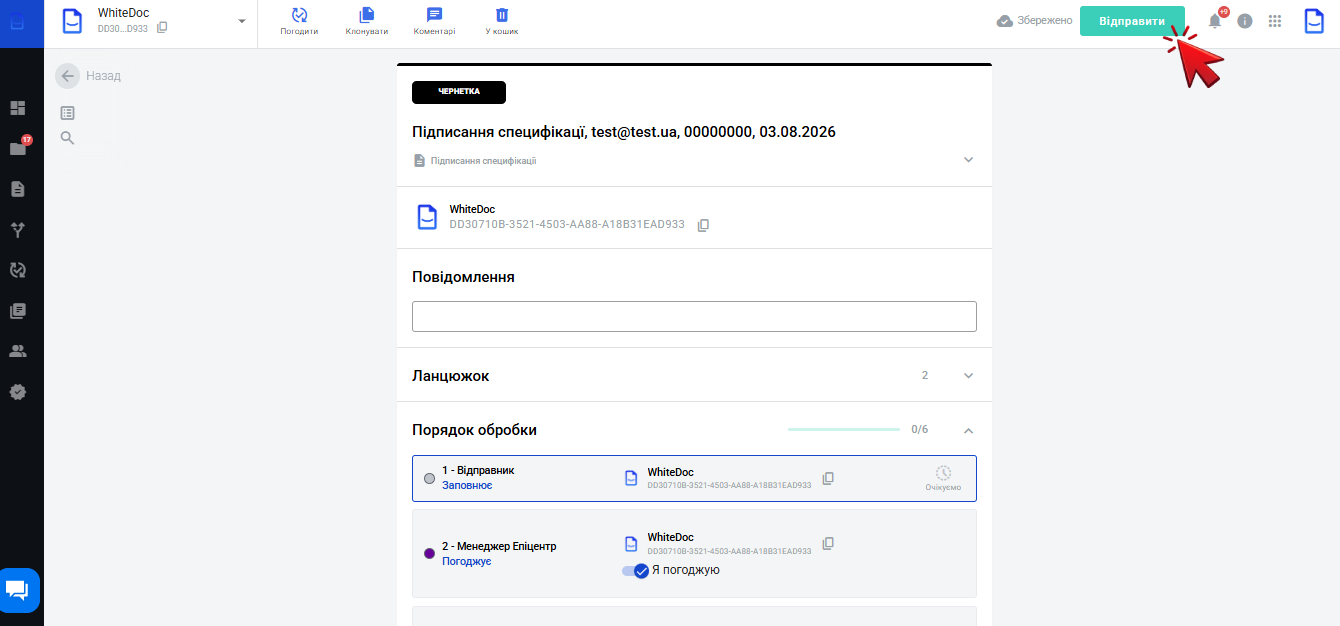Select the purple dot for Менеджер Епіцентр
This screenshot has width=1340, height=626.
(430, 553)
